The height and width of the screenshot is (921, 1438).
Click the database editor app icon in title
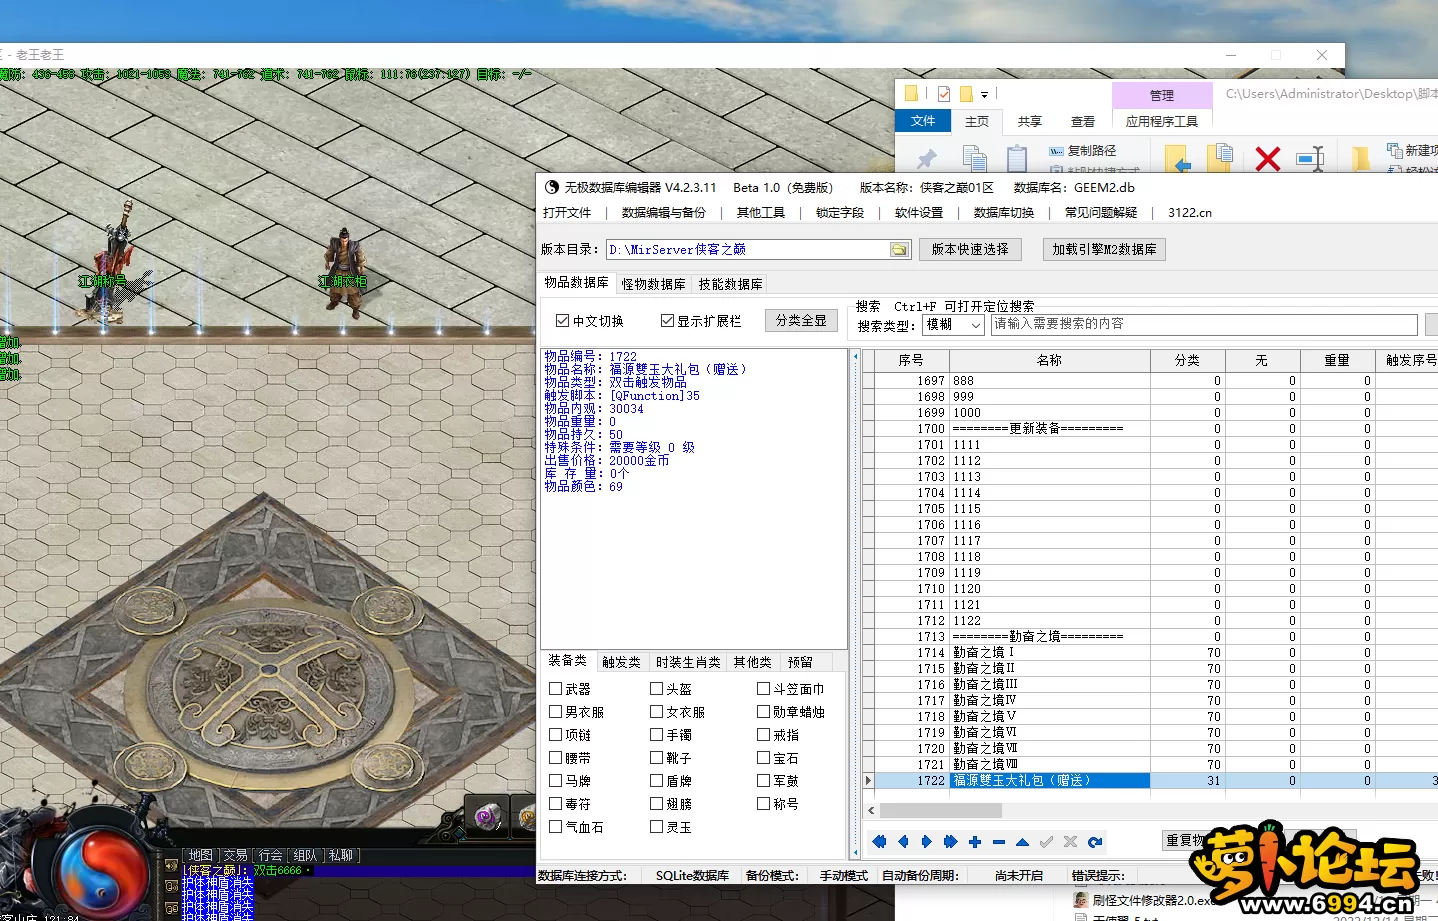[x=552, y=187]
